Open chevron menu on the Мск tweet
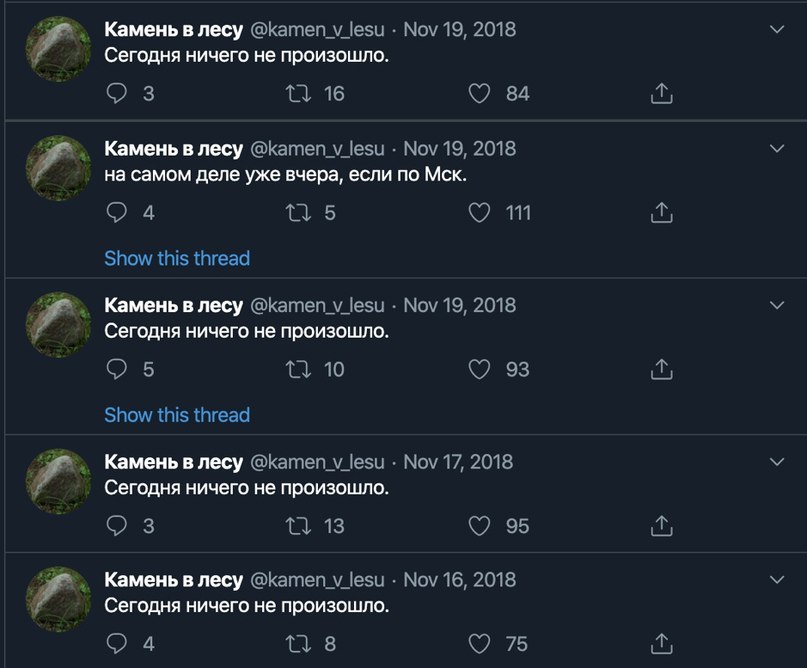The image size is (807, 668). click(778, 149)
